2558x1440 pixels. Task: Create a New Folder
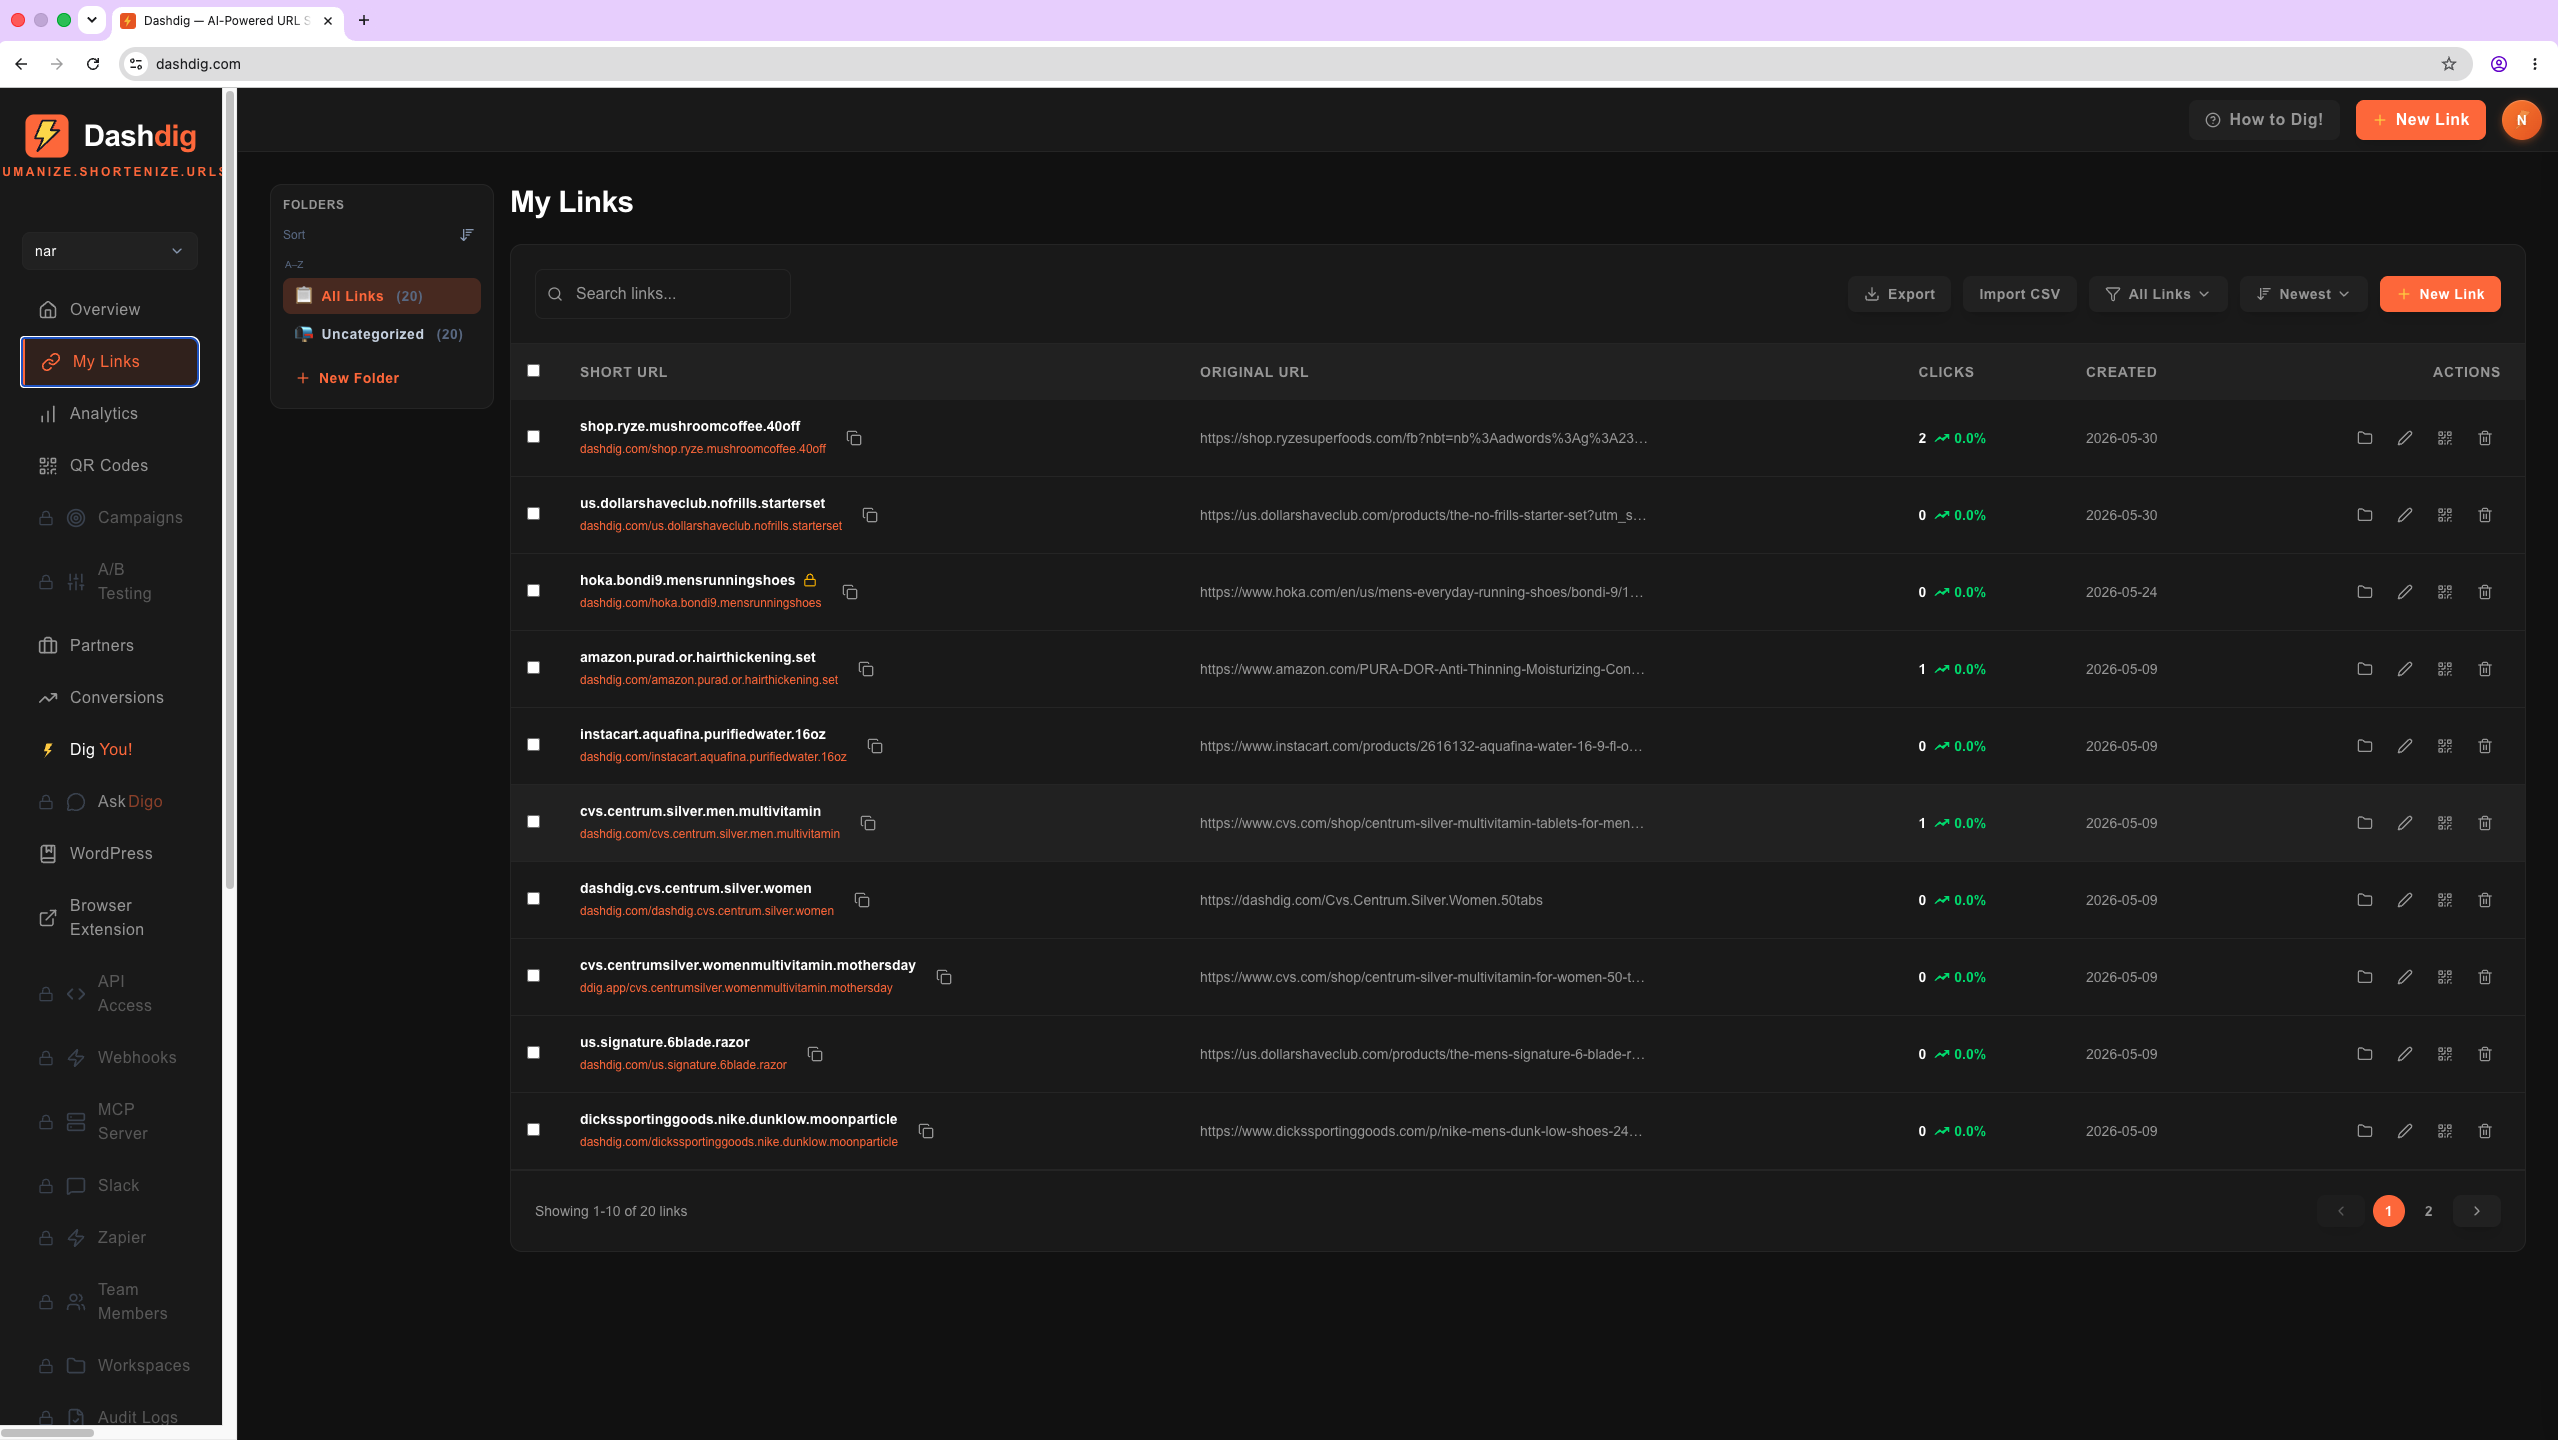pyautogui.click(x=348, y=378)
